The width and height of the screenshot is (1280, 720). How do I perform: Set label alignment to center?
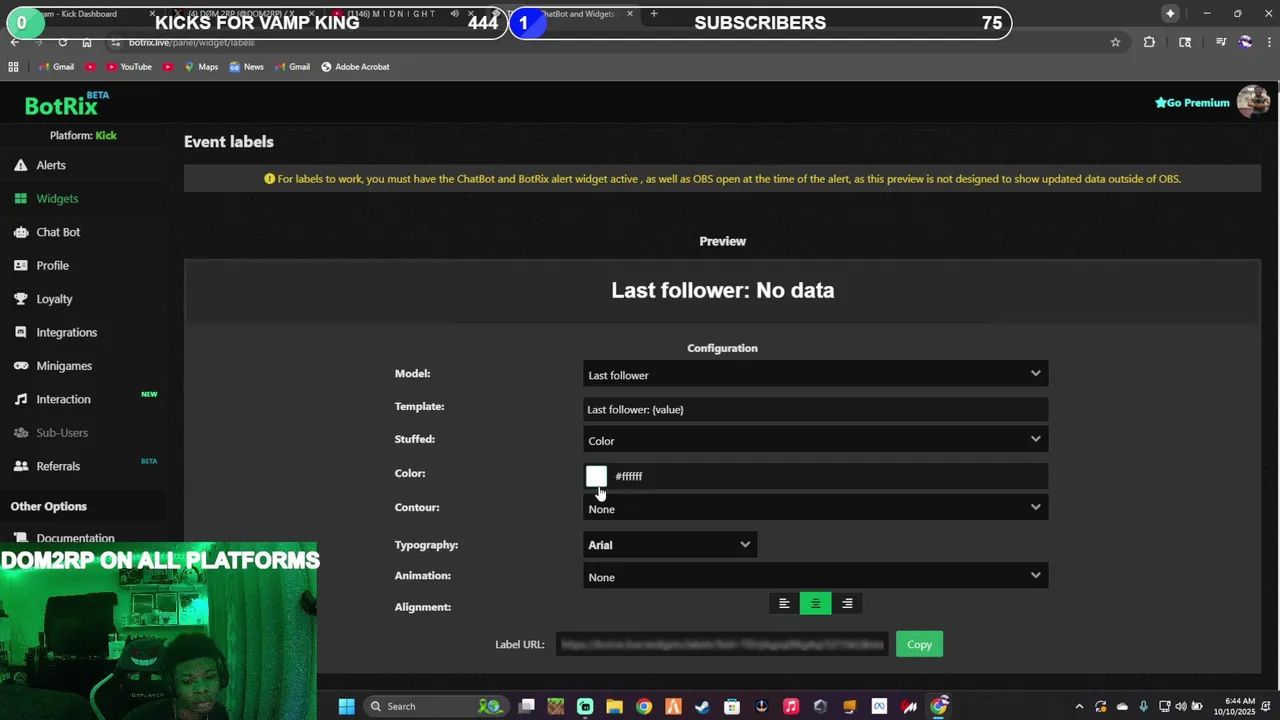(815, 603)
